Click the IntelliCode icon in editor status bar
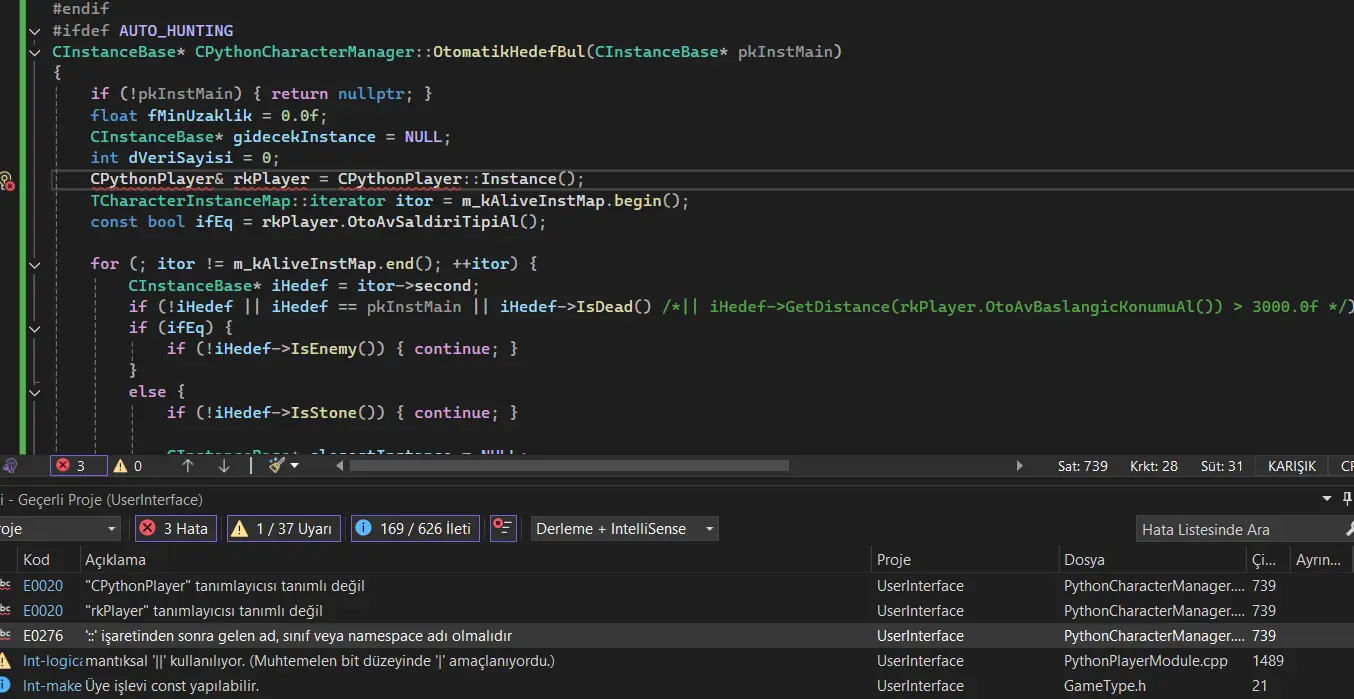Image resolution: width=1354 pixels, height=699 pixels. pos(10,466)
